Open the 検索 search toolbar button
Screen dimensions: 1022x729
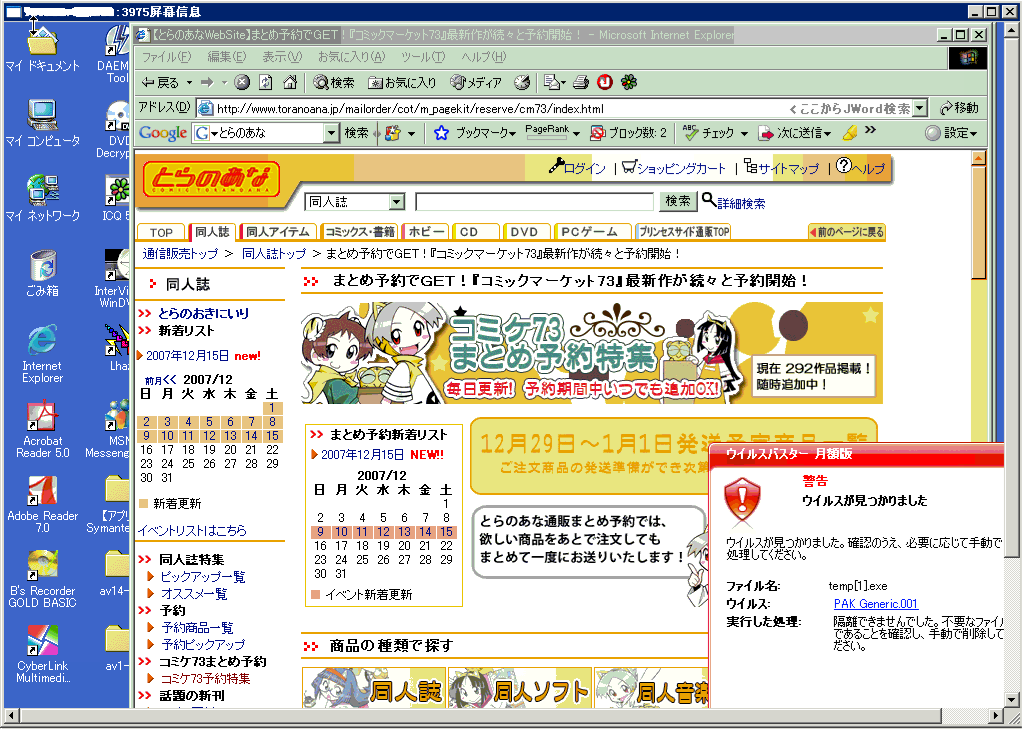(x=334, y=83)
